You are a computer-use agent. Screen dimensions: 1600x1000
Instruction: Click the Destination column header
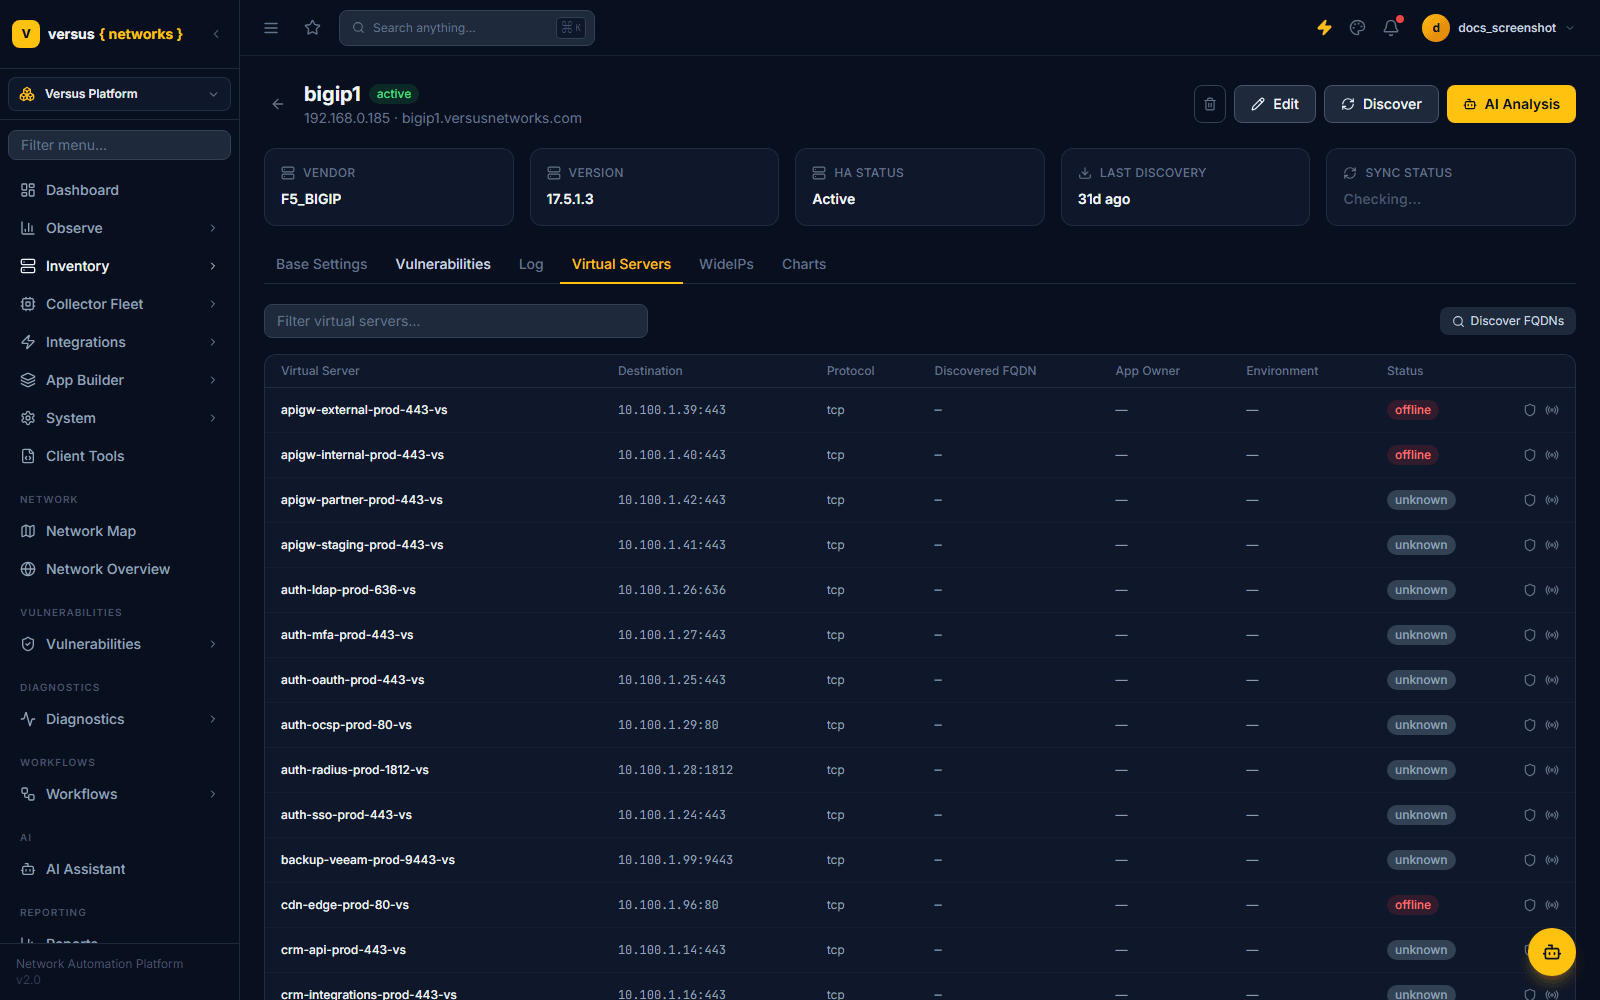tap(650, 371)
